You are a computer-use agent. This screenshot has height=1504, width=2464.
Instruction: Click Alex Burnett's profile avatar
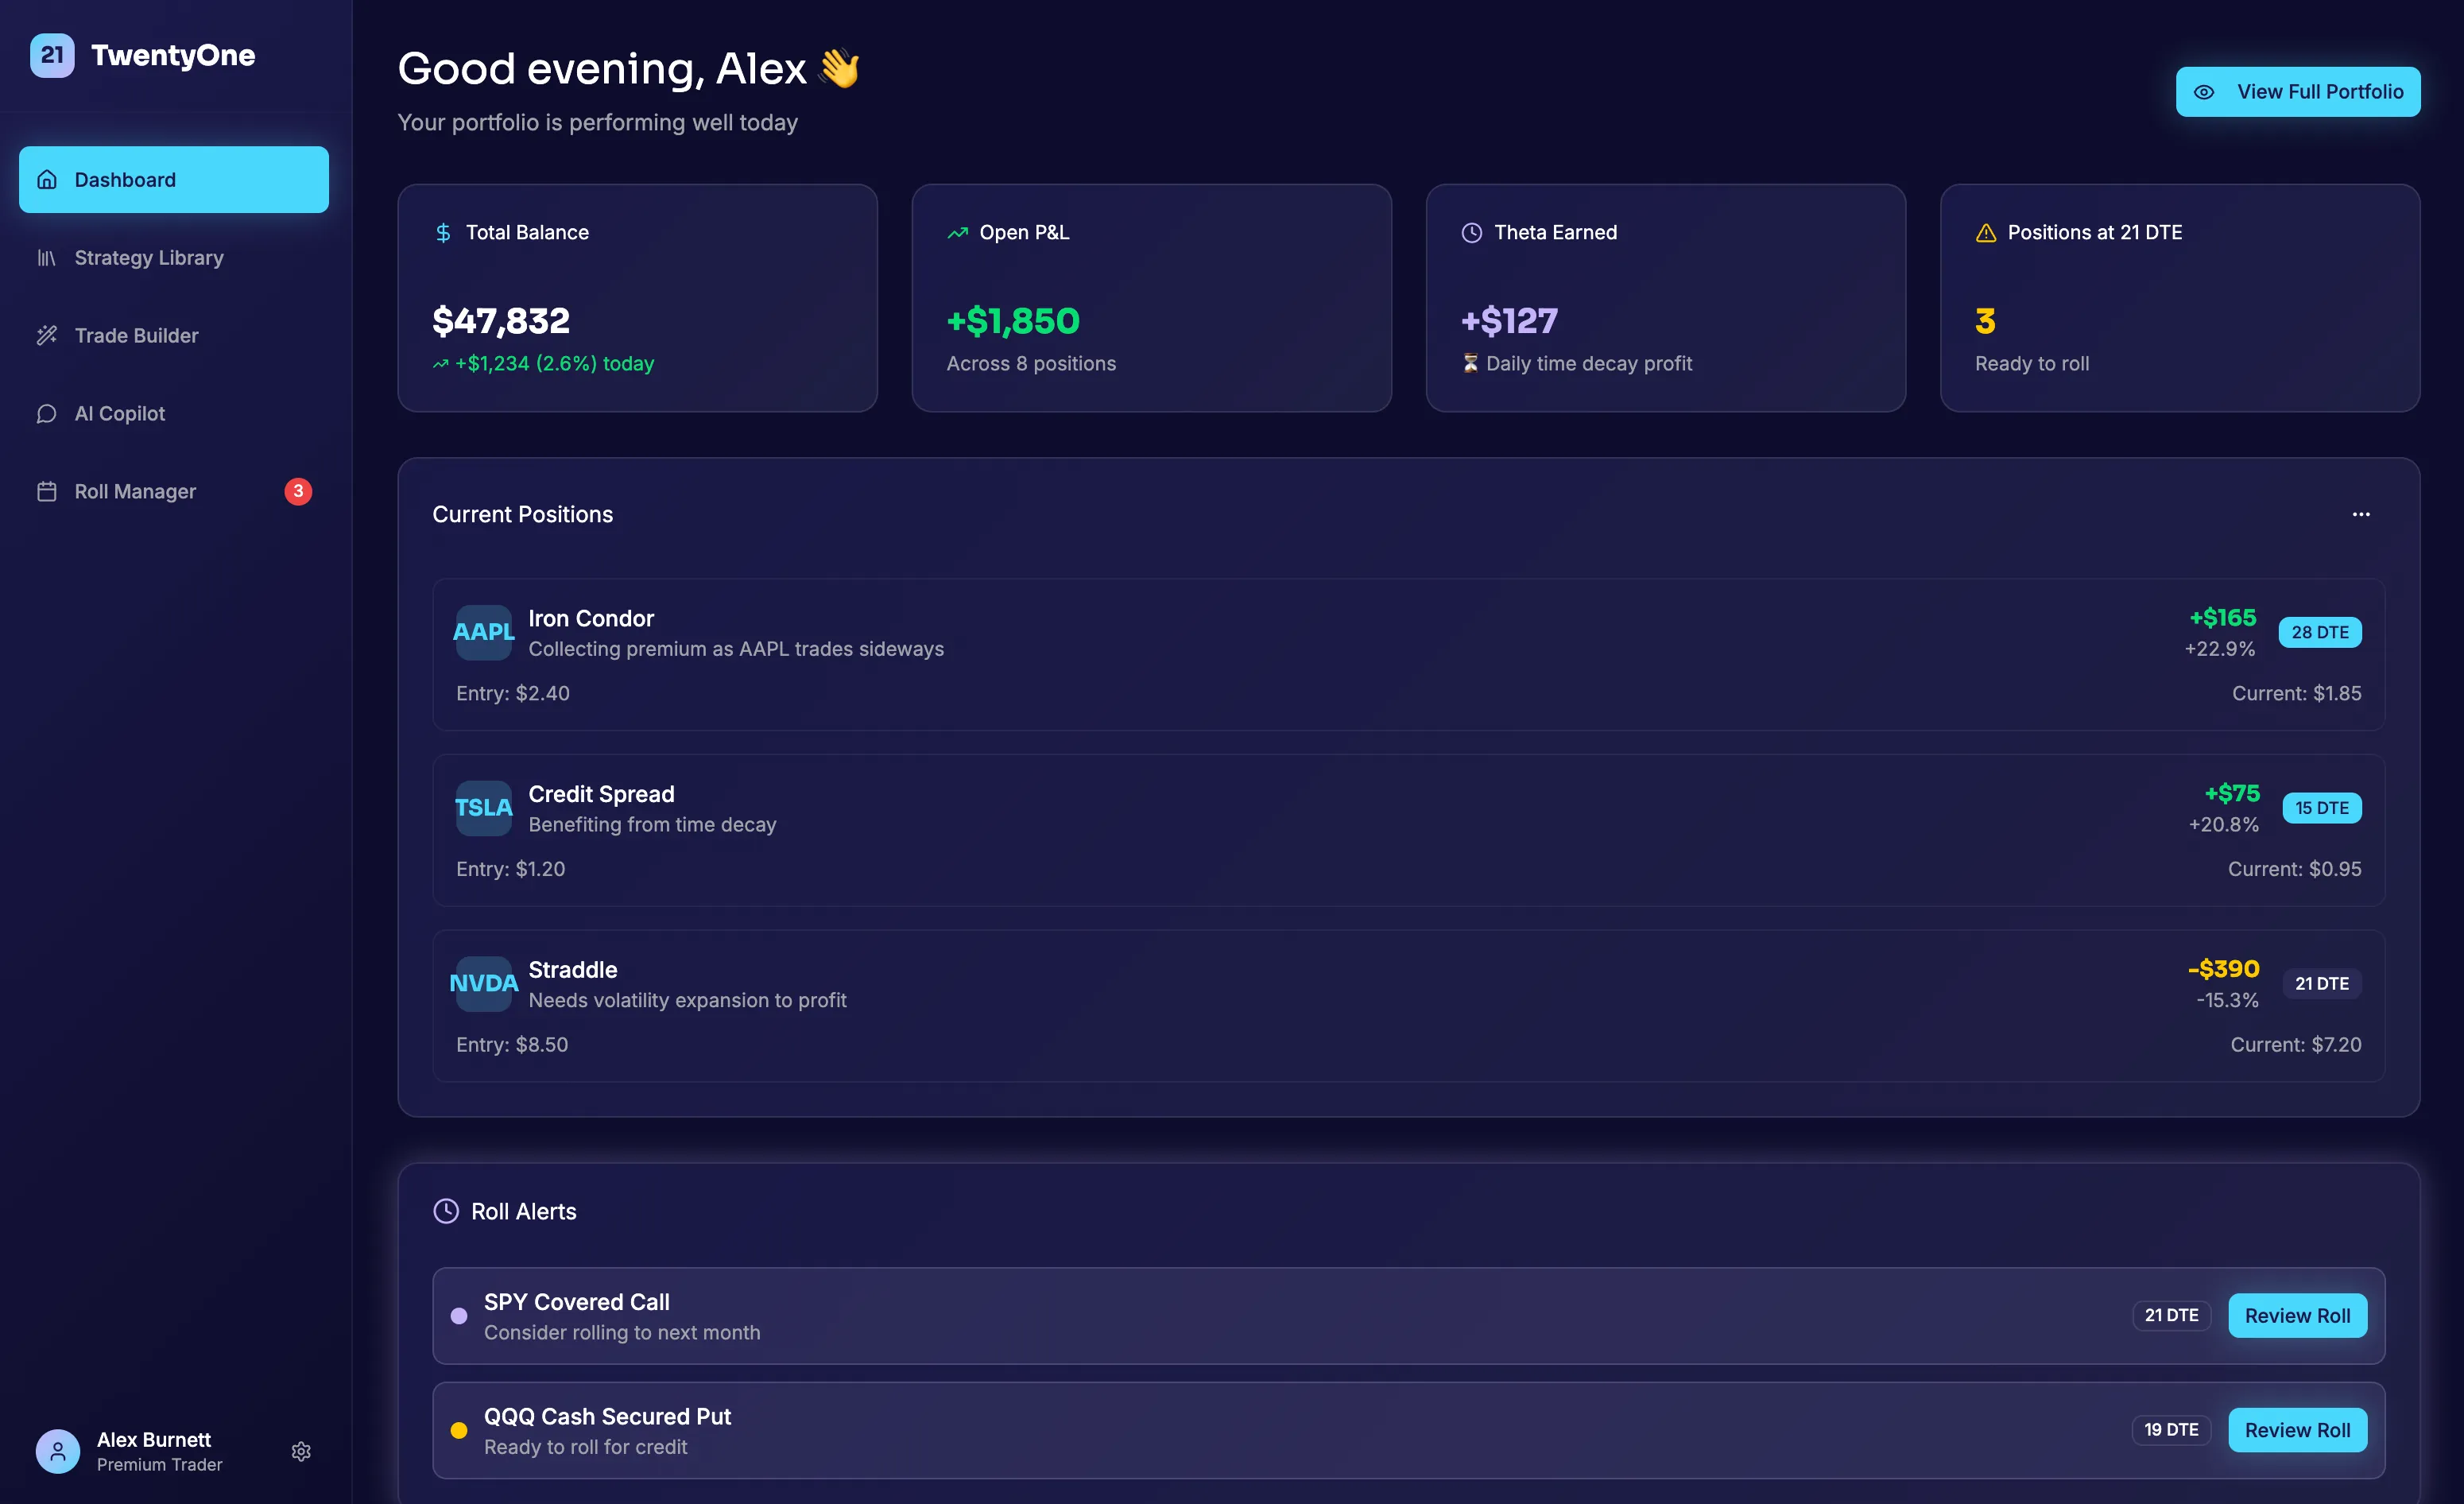click(58, 1451)
